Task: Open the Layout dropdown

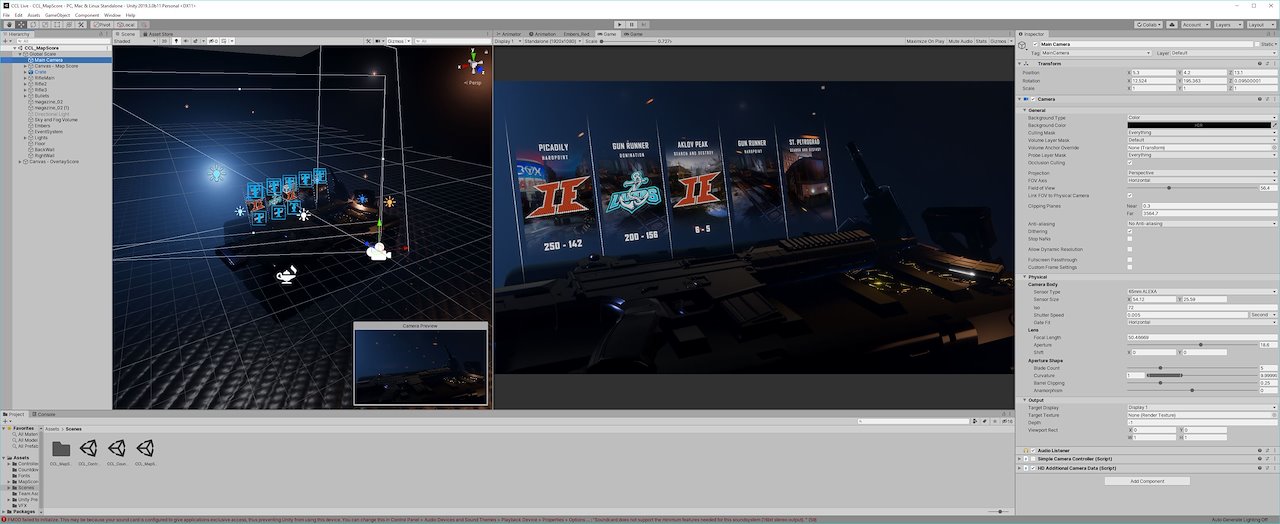Action: pyautogui.click(x=1261, y=24)
